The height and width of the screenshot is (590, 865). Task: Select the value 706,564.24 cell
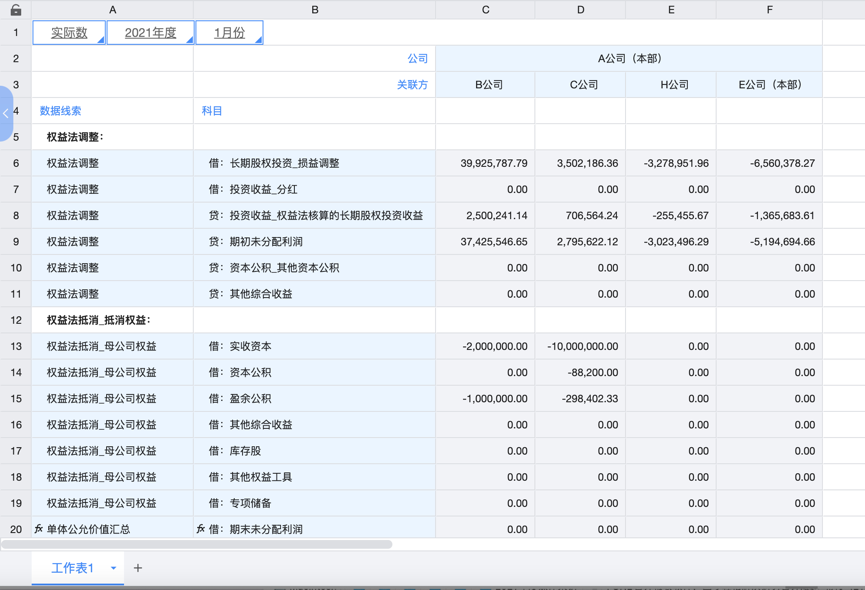point(580,216)
